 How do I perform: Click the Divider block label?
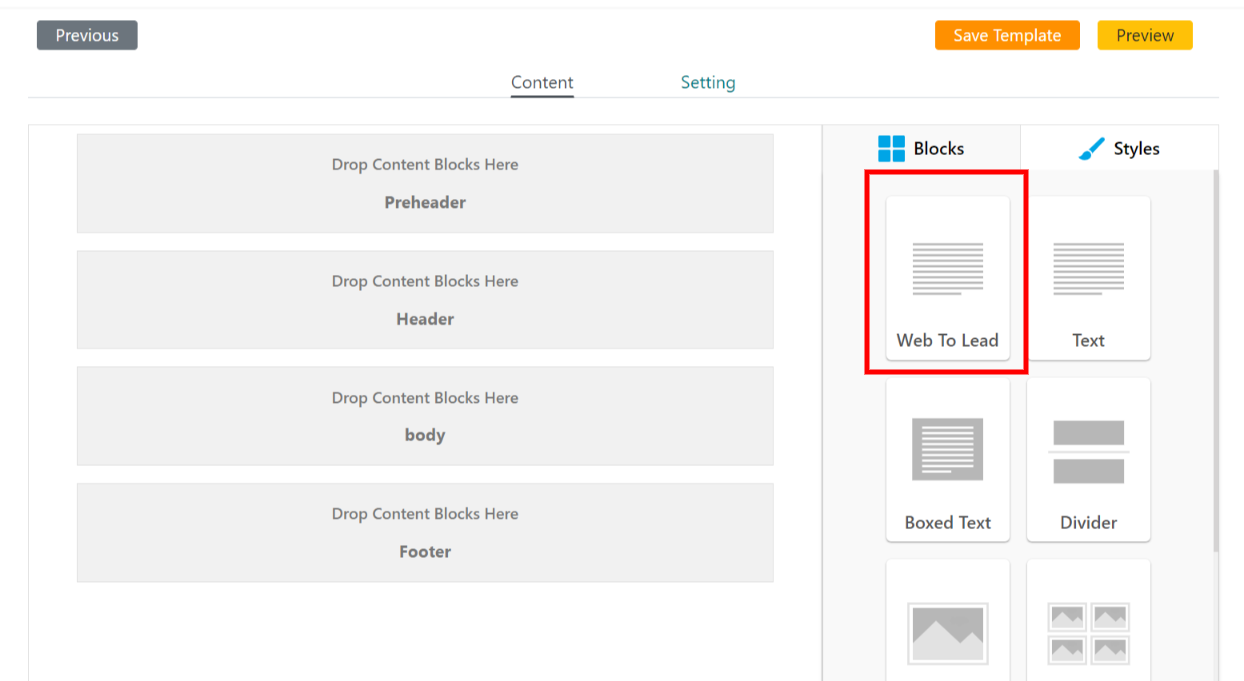point(1089,522)
